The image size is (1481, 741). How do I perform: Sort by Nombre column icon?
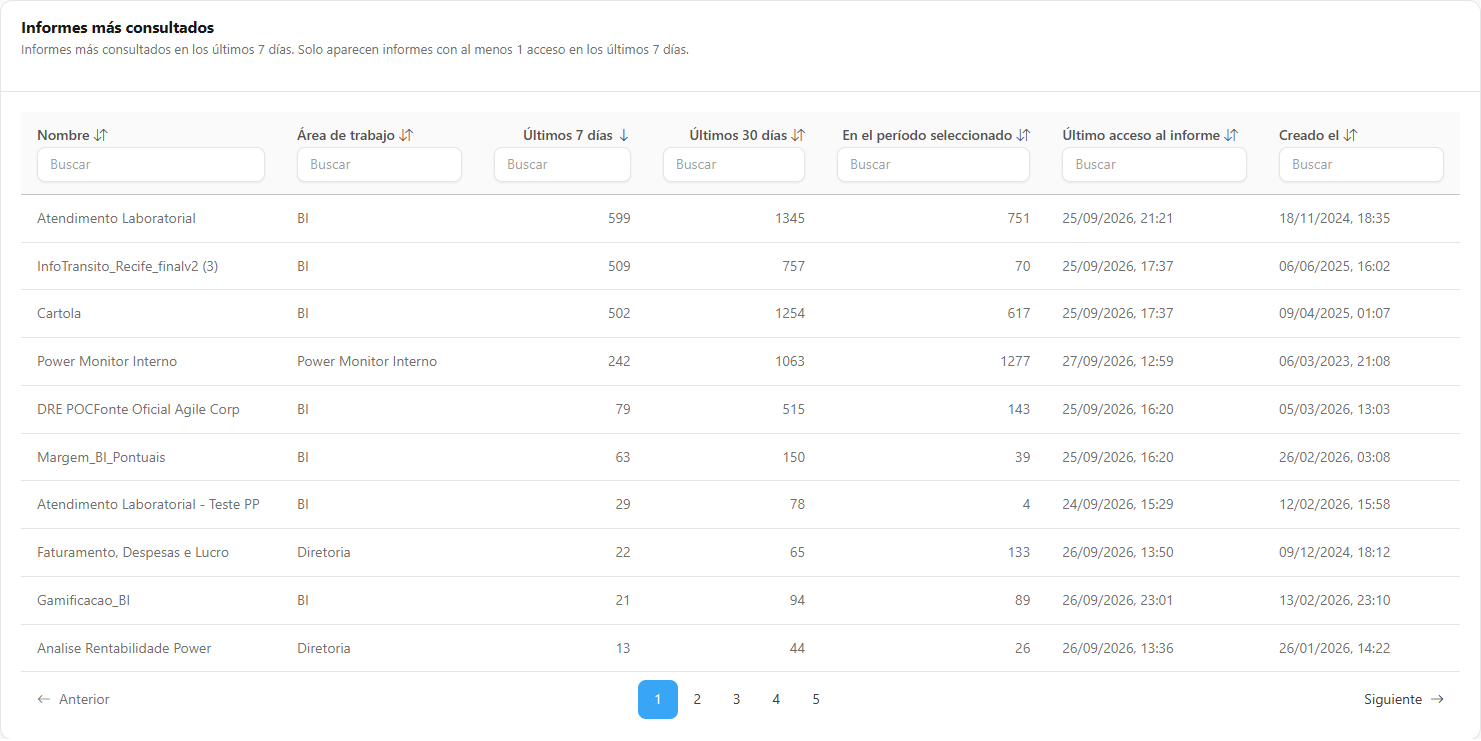tap(100, 135)
